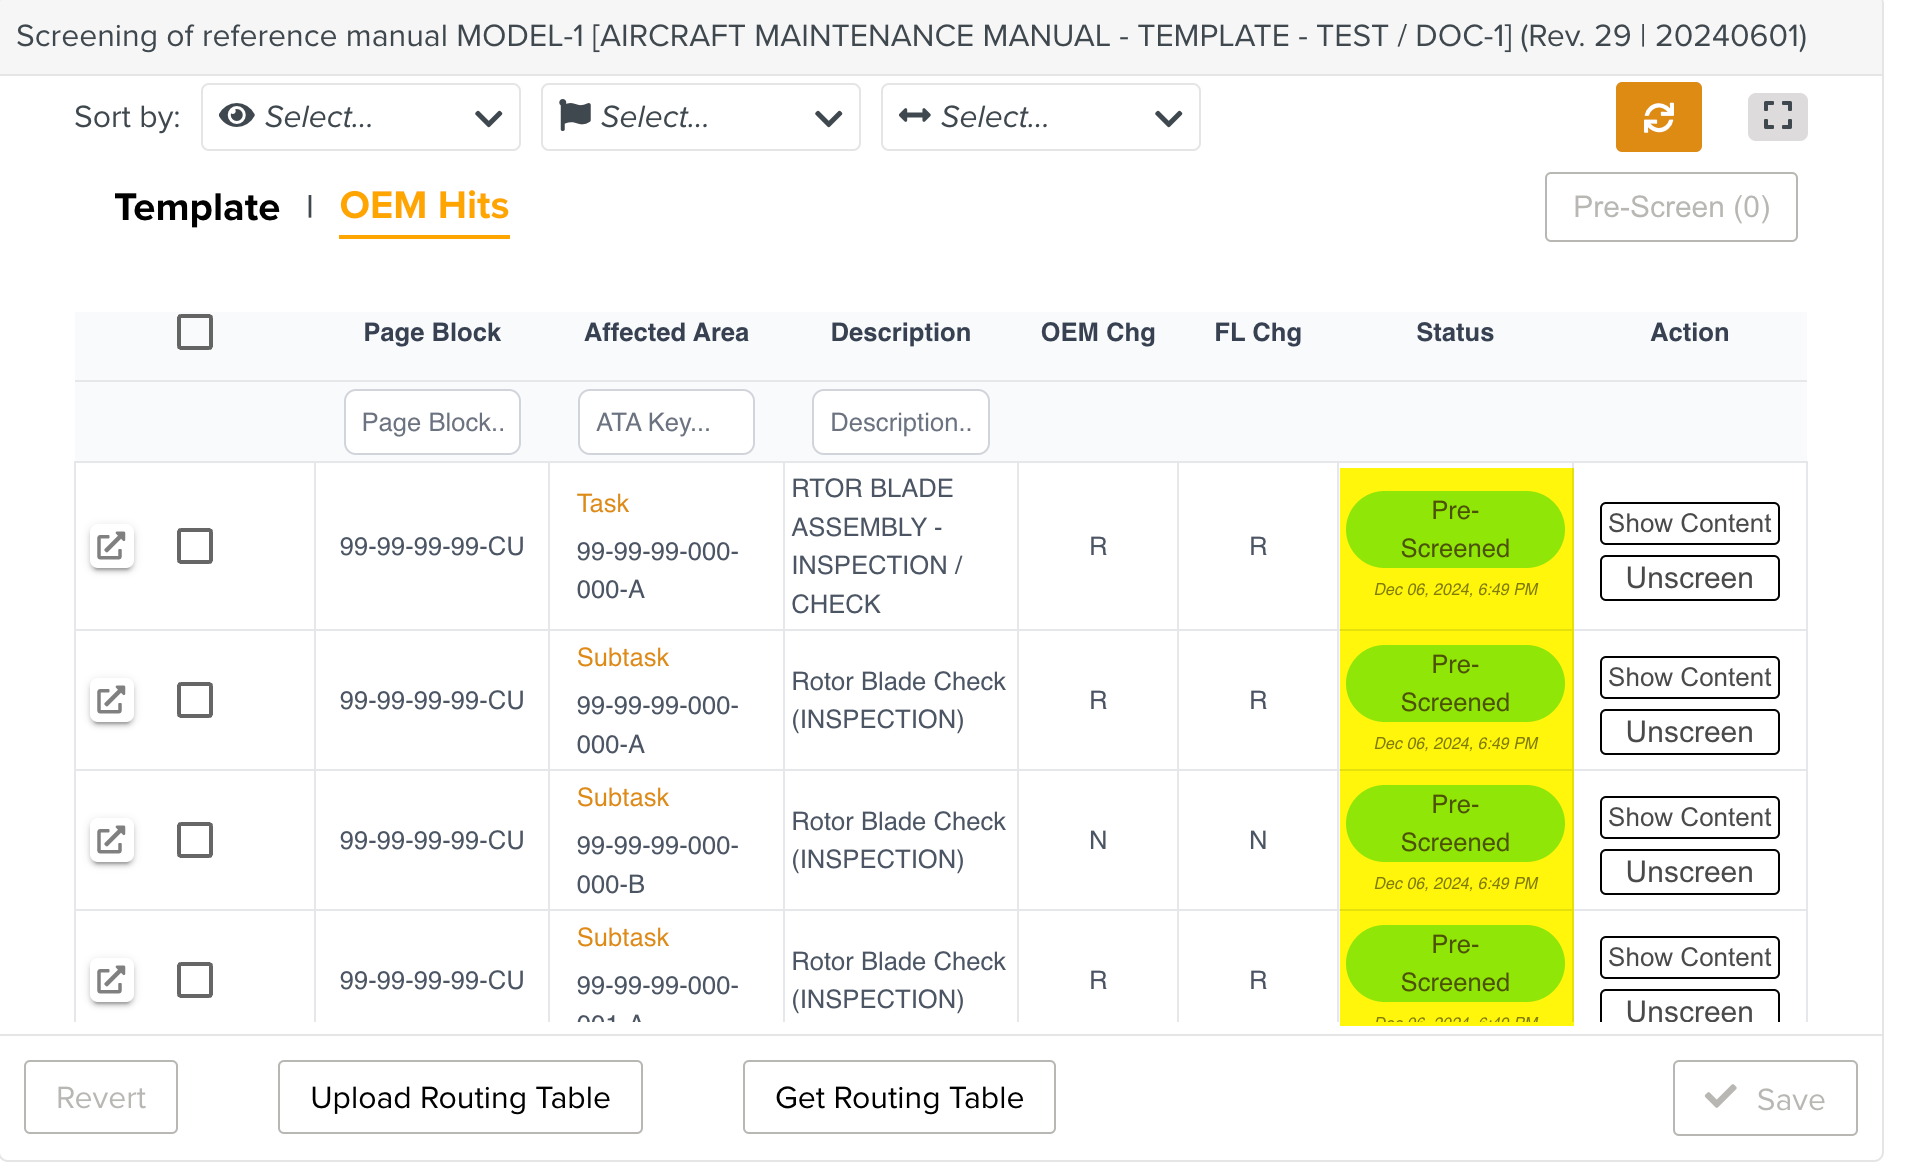
Task: Click Unscreen for the 000-B subtask row
Action: point(1689,872)
